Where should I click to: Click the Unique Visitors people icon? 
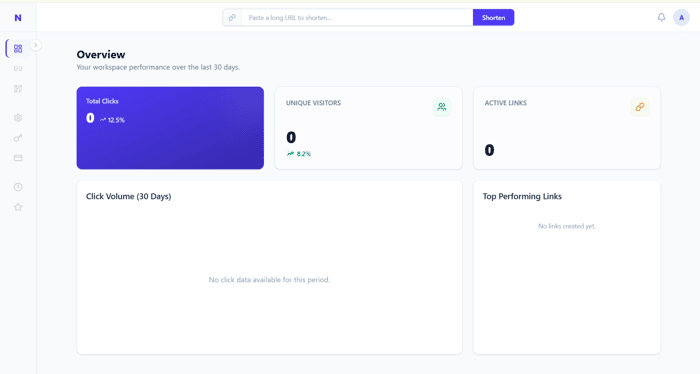[442, 107]
